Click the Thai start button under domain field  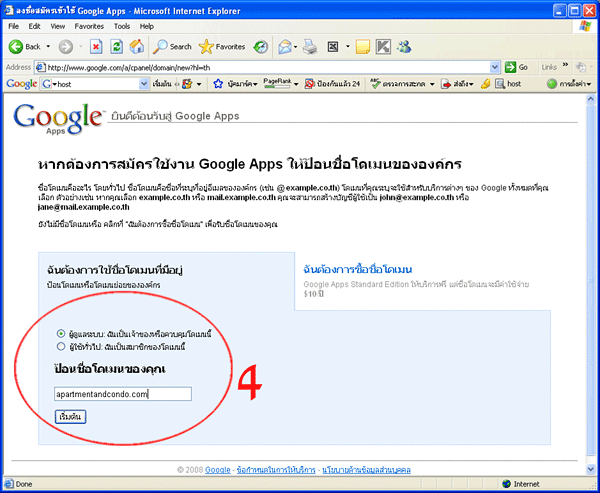pyautogui.click(x=70, y=417)
